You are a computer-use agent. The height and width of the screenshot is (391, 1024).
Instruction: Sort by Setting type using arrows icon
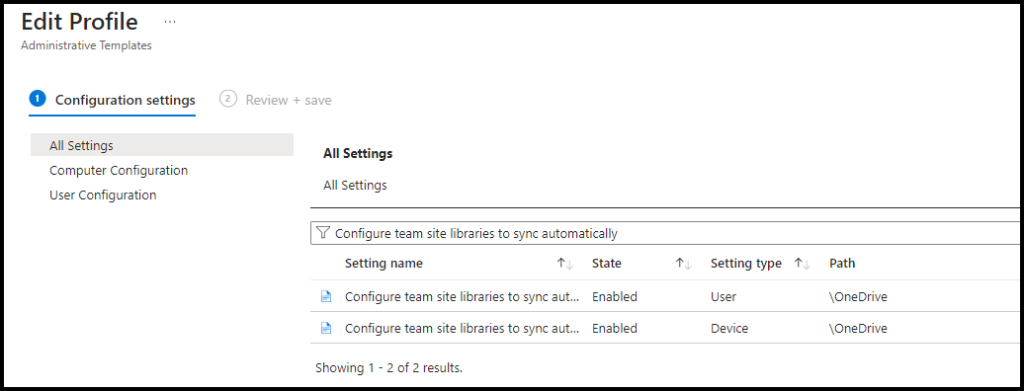(x=803, y=264)
